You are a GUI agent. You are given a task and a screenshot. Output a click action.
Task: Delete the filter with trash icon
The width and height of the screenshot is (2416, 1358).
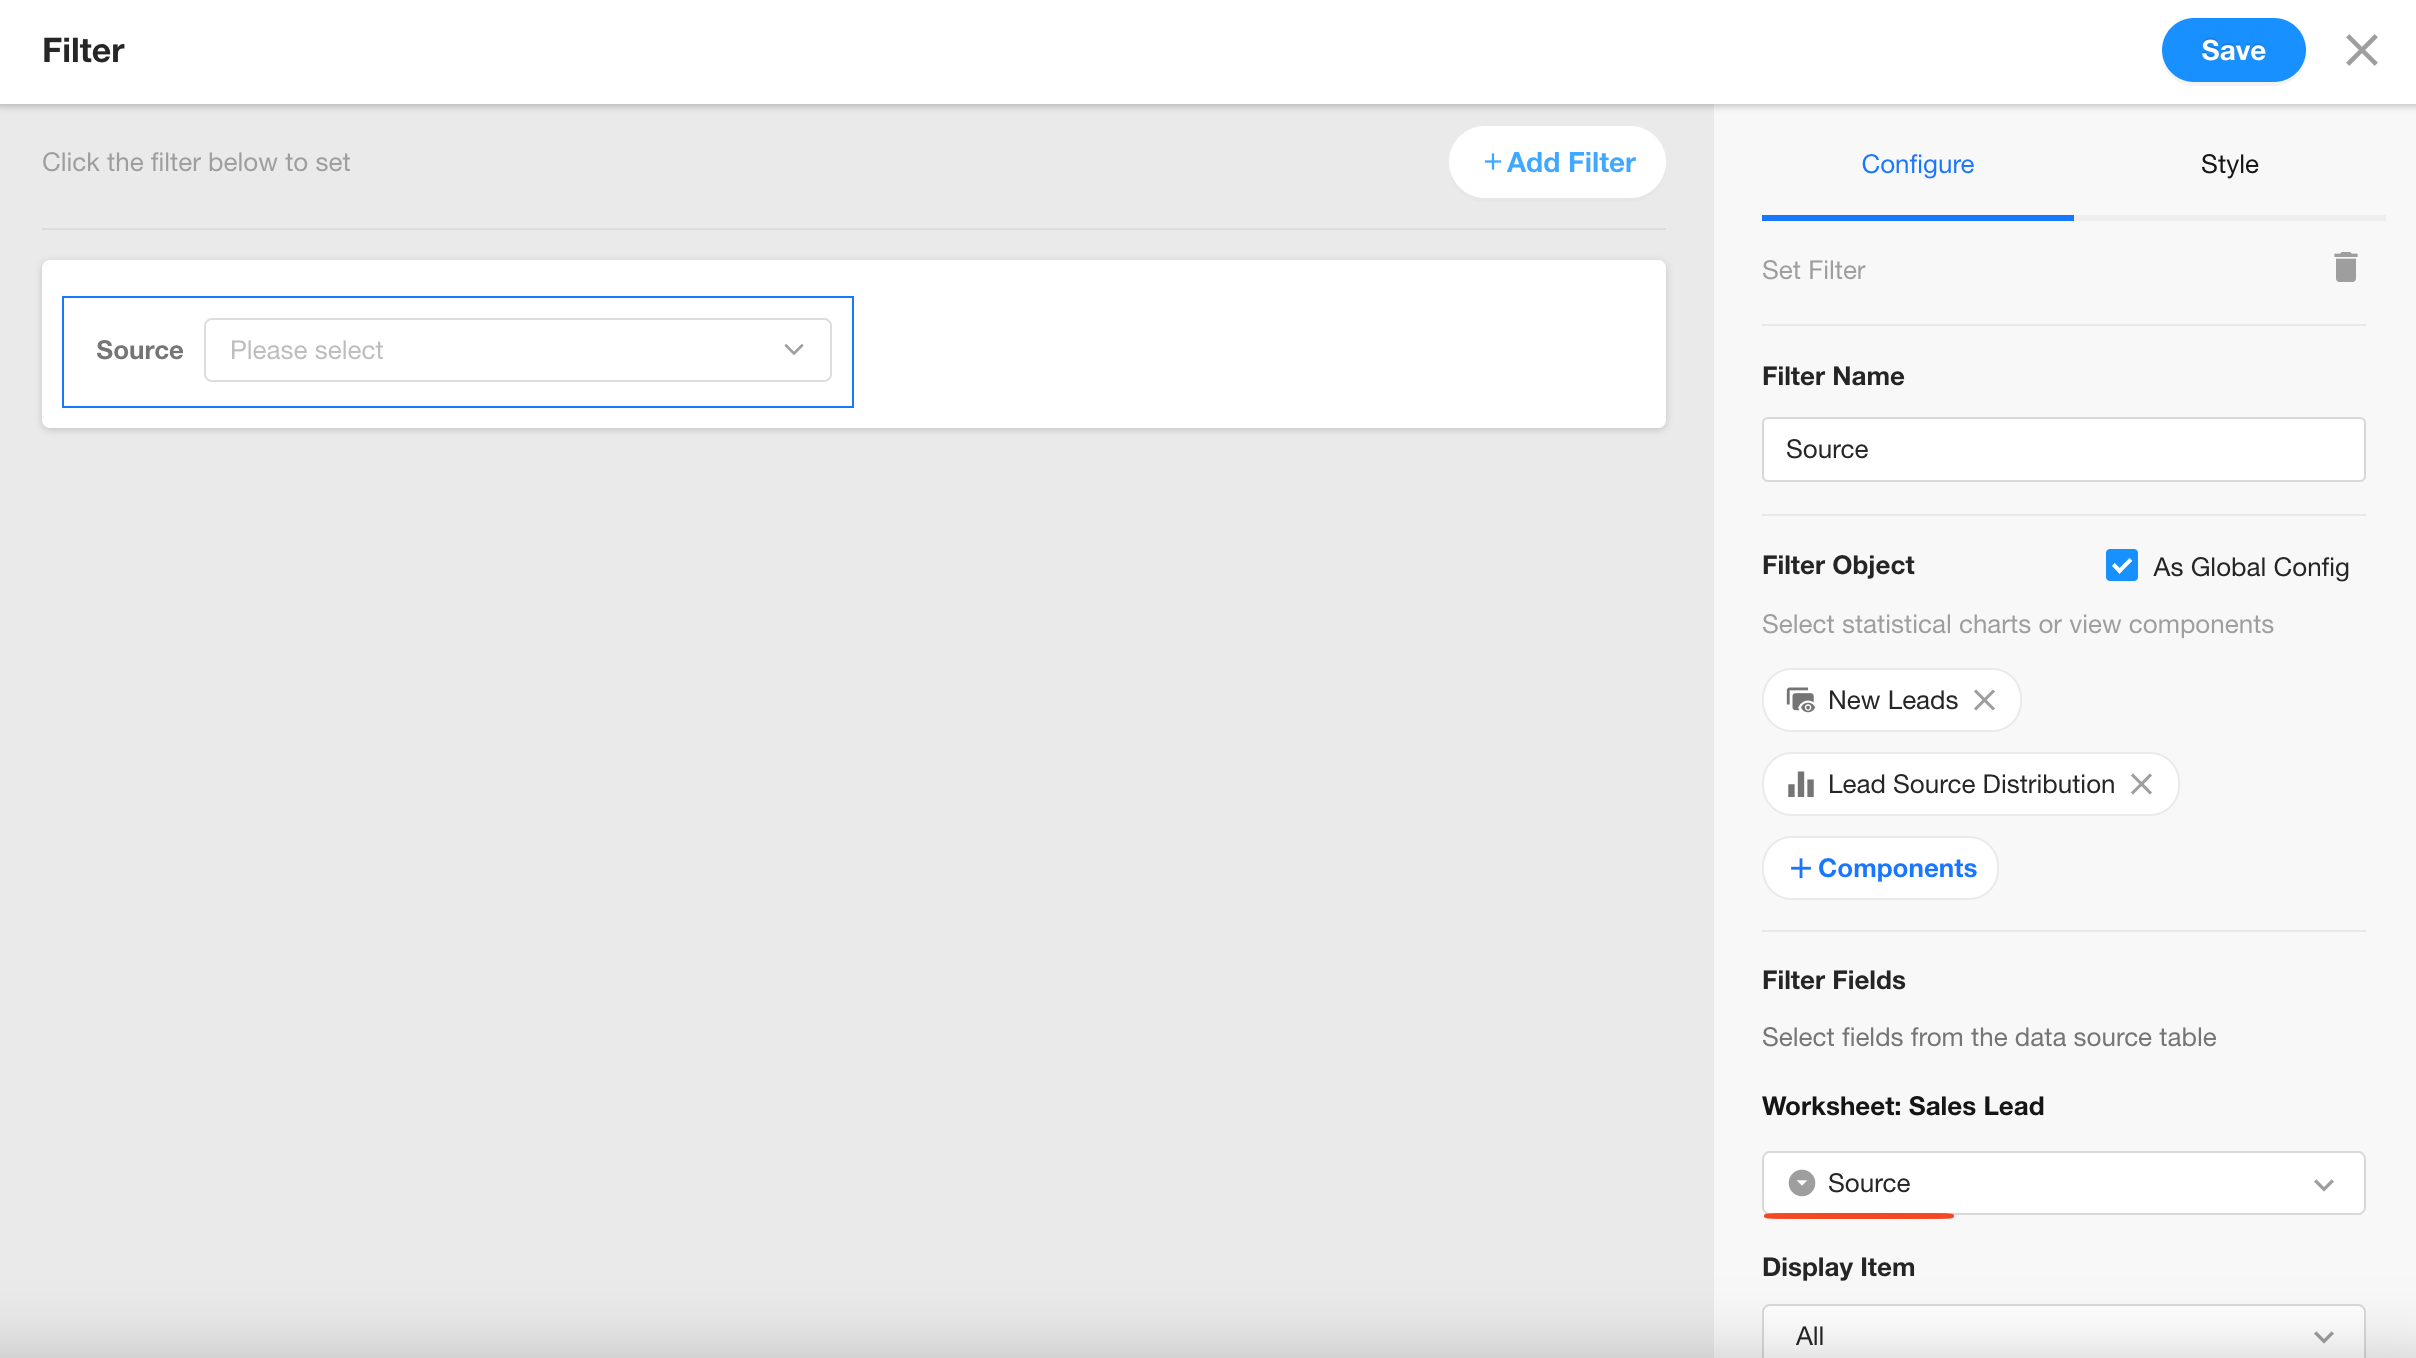point(2345,268)
